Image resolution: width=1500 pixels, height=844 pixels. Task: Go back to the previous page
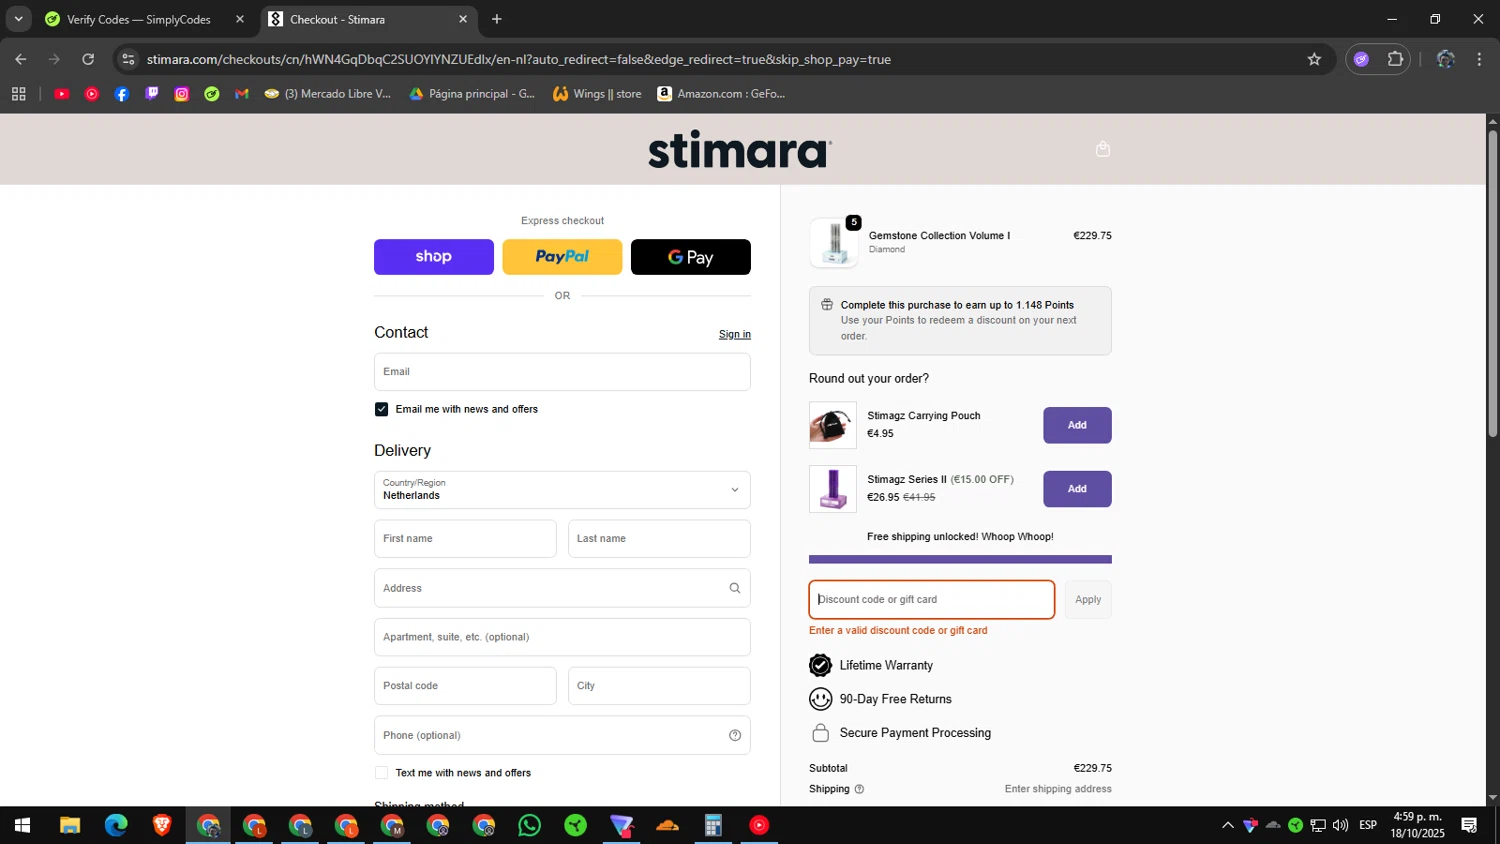point(21,59)
